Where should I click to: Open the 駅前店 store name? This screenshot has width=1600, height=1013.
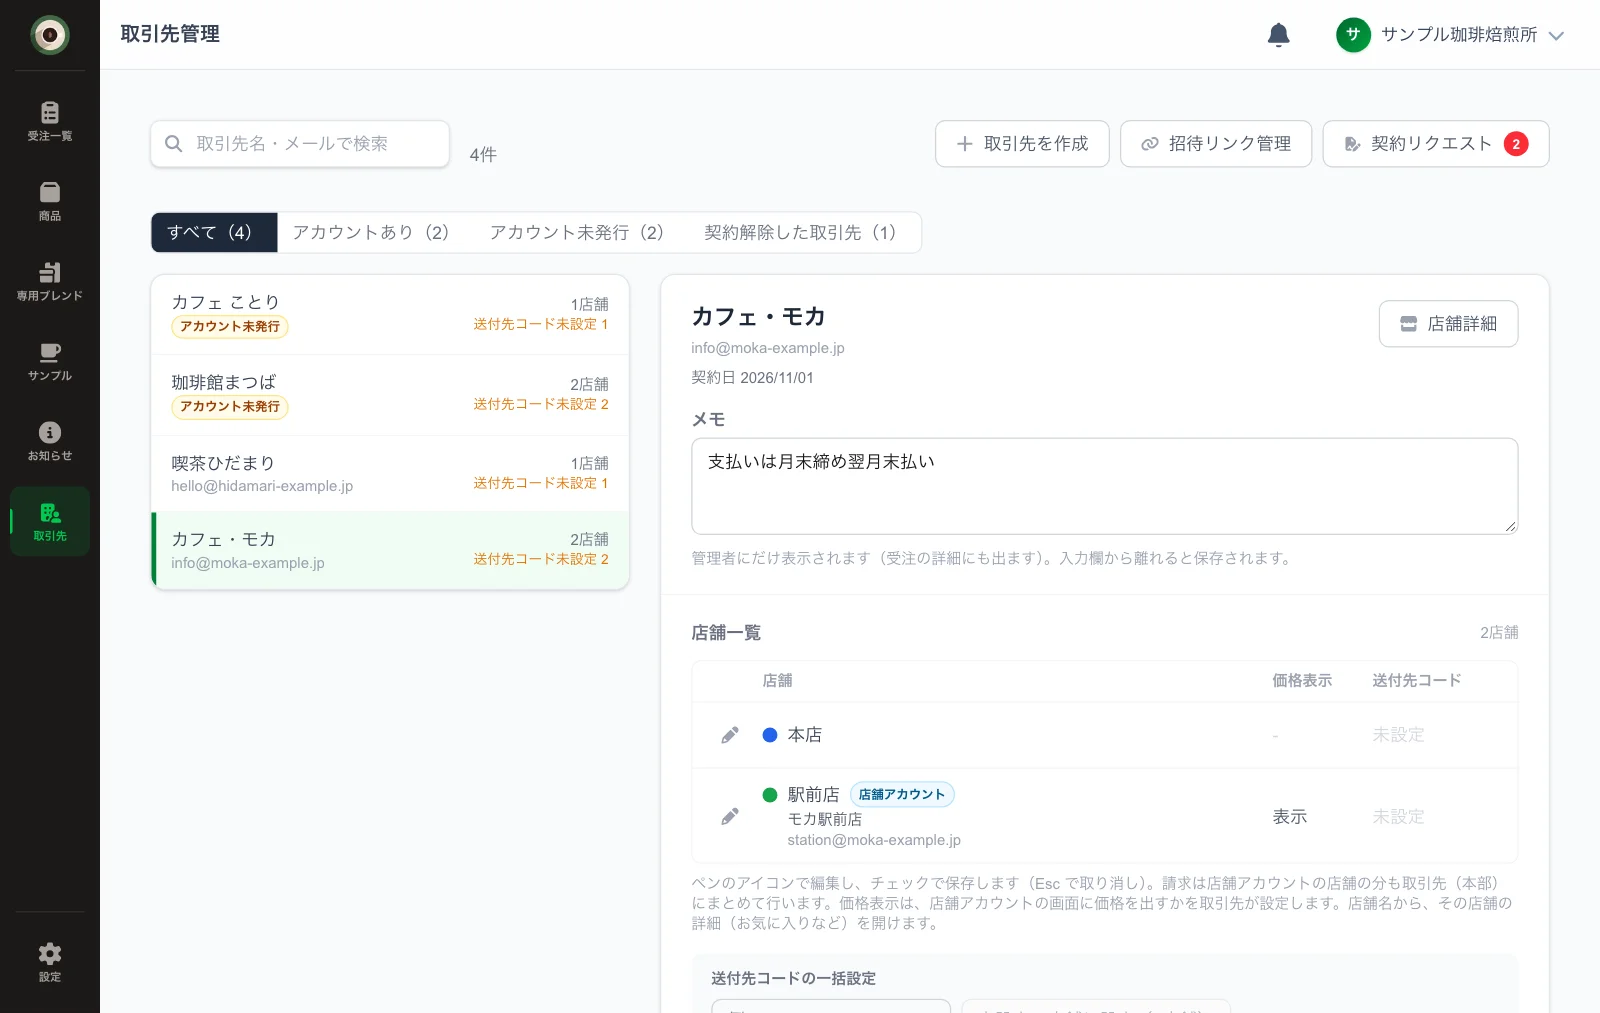[x=813, y=795]
